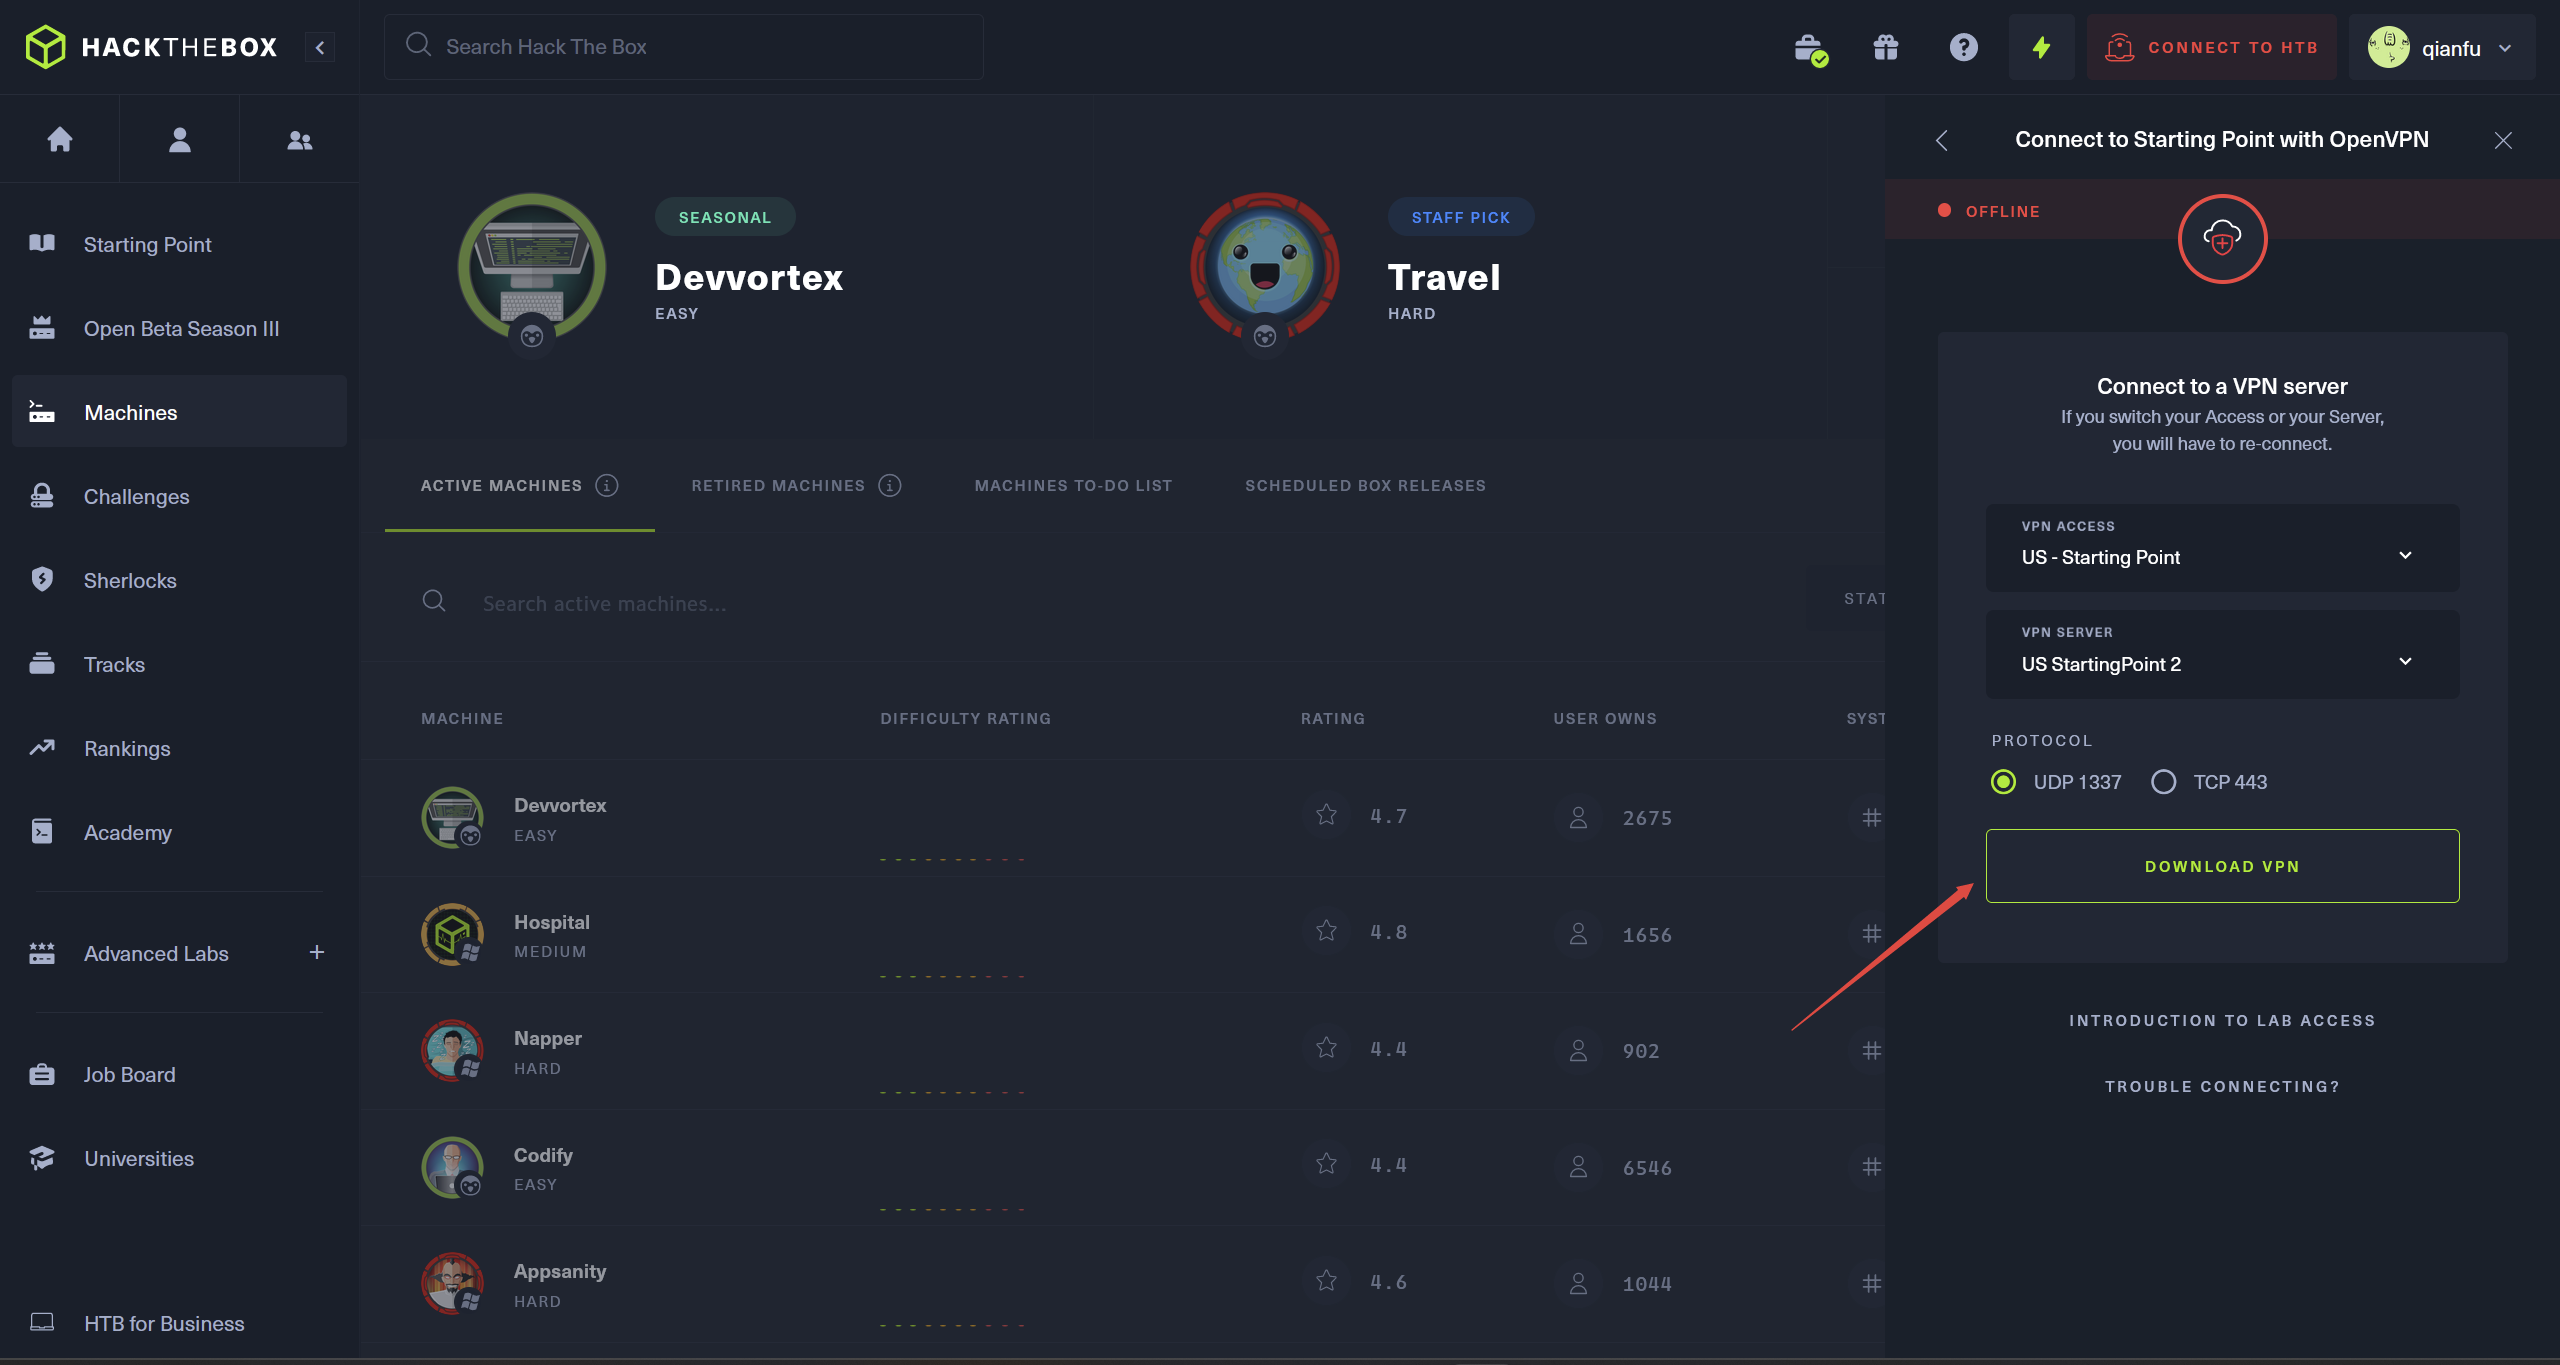The image size is (2560, 1365).
Task: Open the help question mark icon
Action: click(x=1963, y=47)
